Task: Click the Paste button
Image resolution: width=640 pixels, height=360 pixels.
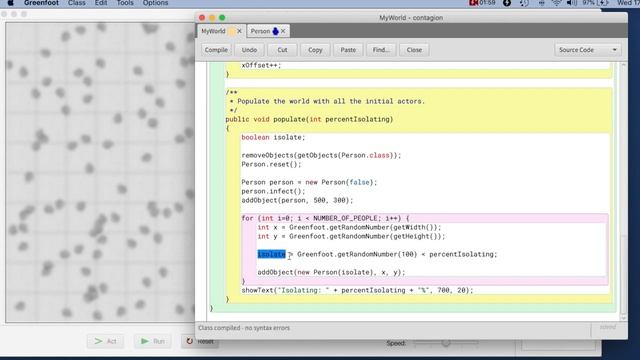Action: pos(348,50)
